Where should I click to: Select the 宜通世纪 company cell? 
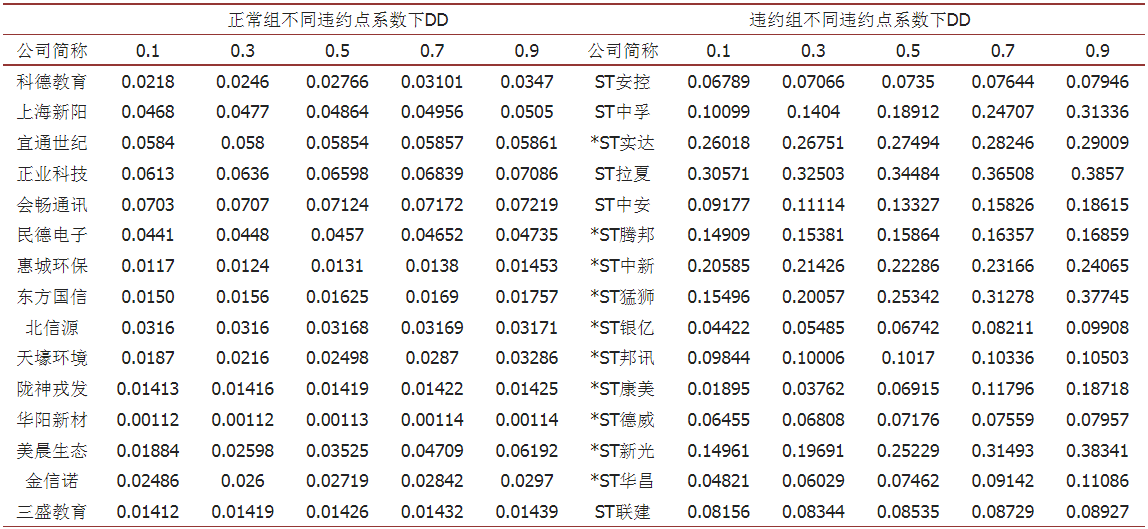coord(52,143)
